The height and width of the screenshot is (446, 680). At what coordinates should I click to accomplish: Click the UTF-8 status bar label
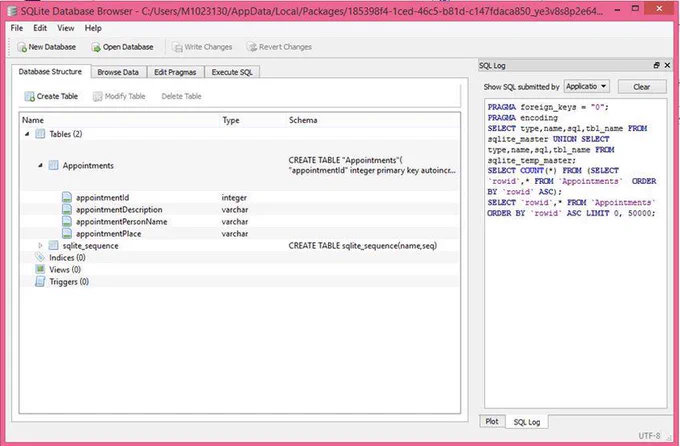(x=649, y=435)
